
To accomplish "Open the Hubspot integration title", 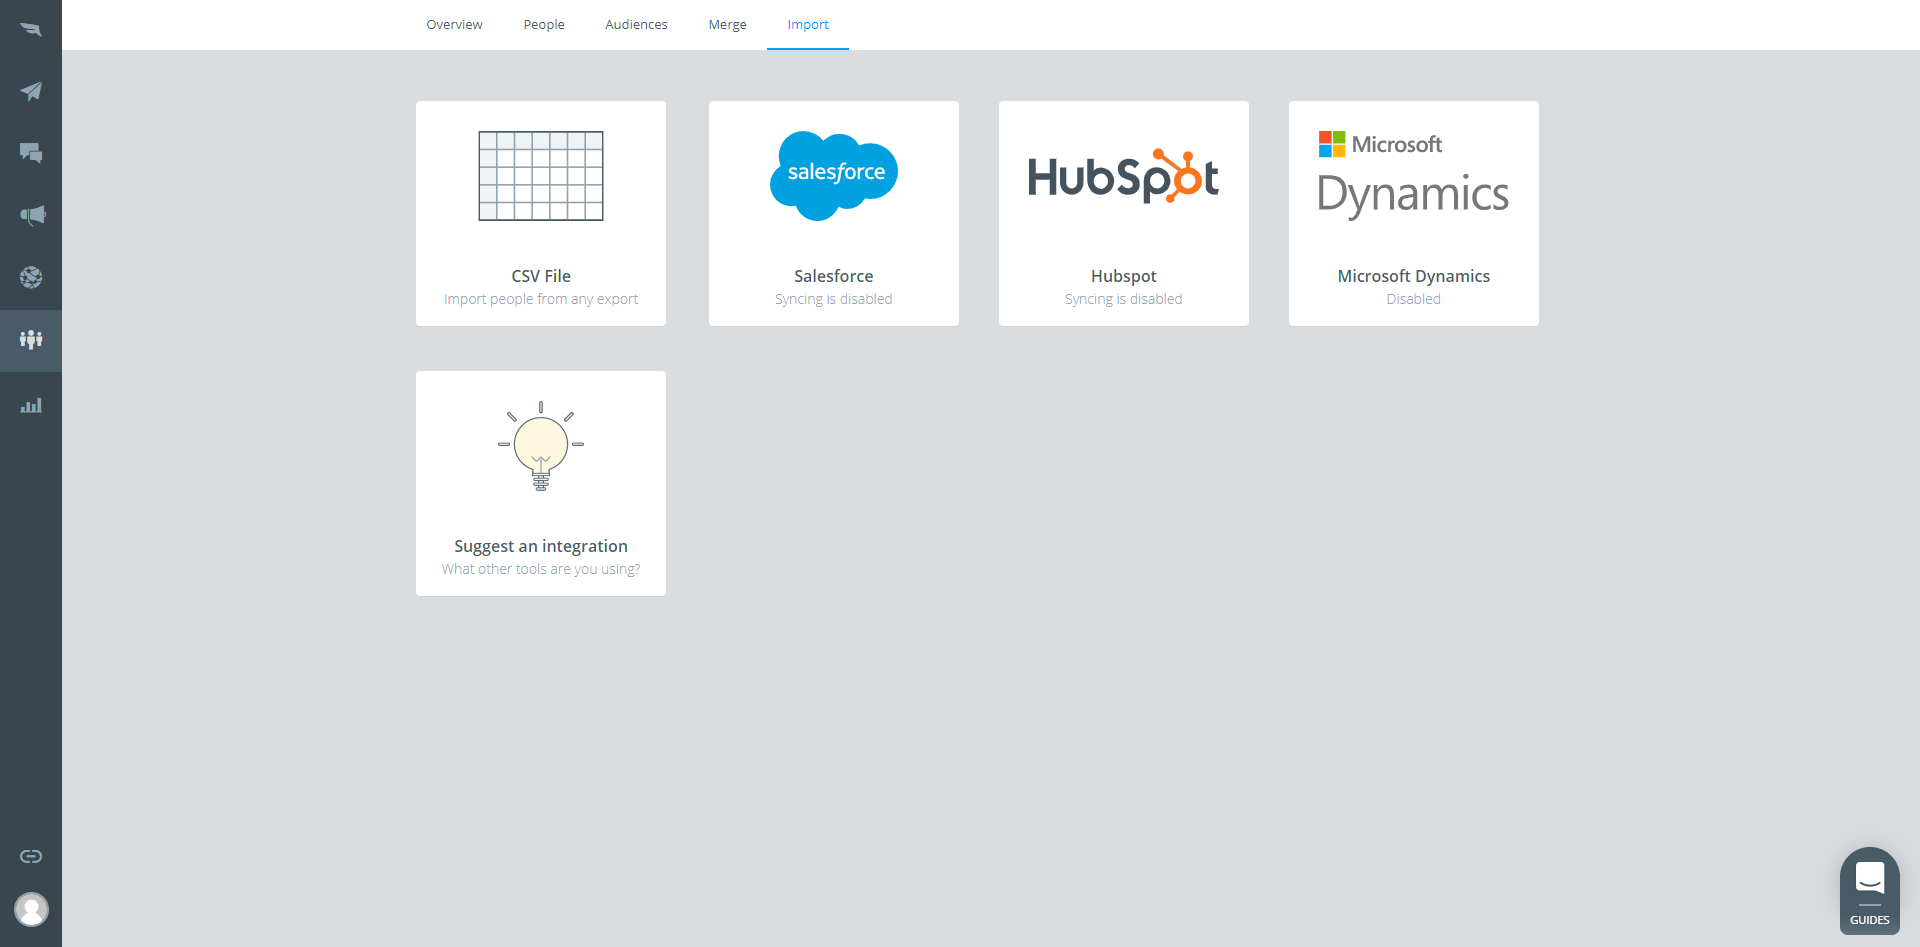I will (x=1124, y=276).
